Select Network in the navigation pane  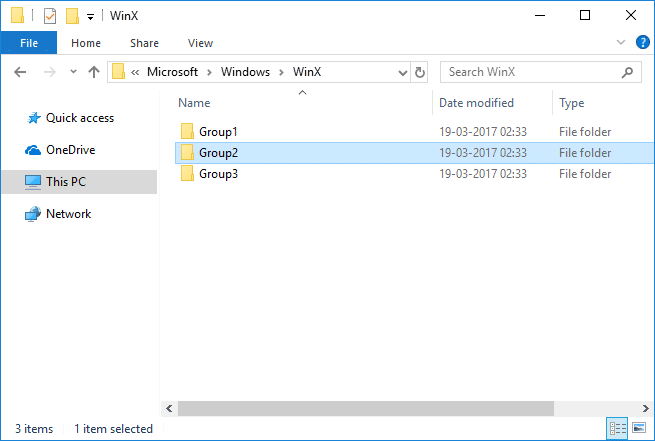click(68, 213)
